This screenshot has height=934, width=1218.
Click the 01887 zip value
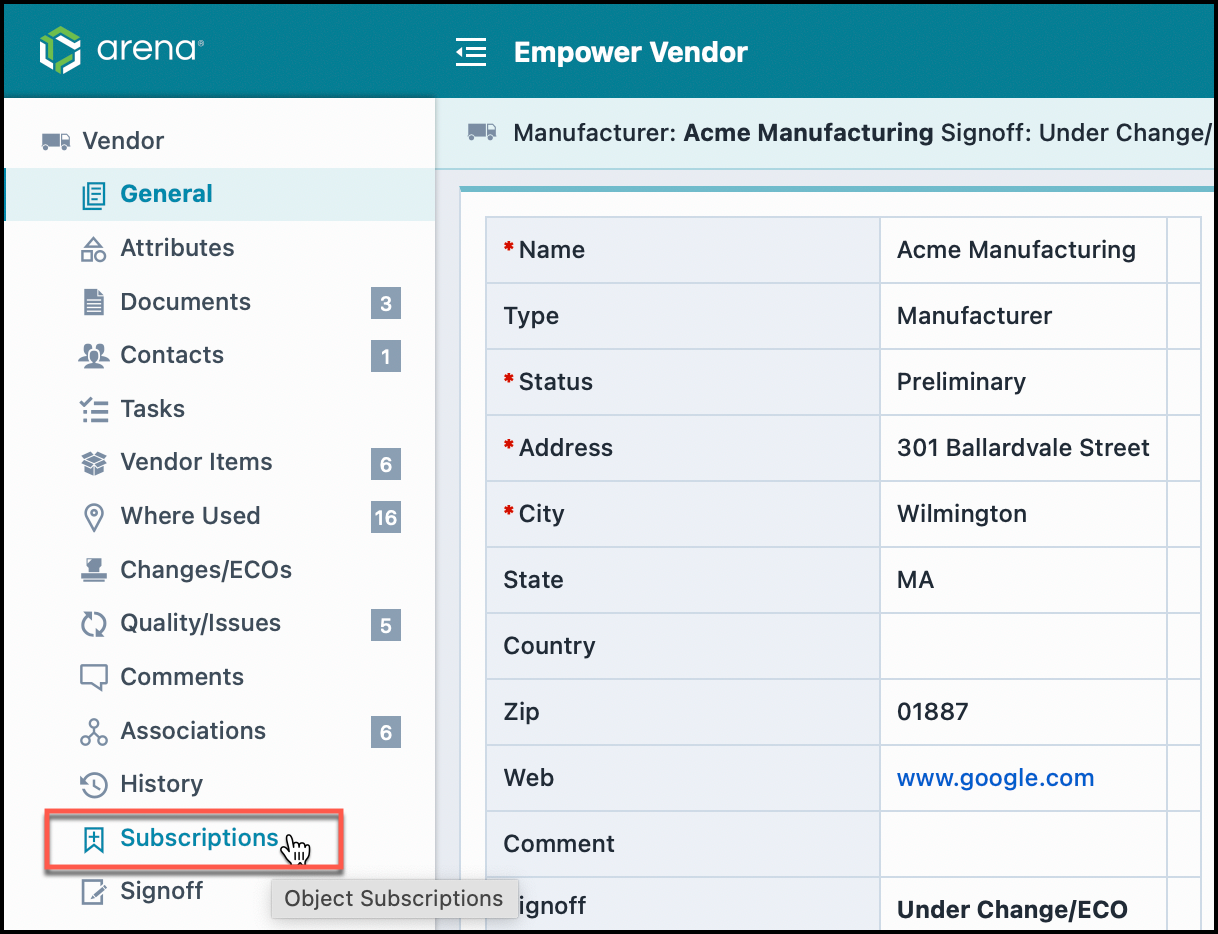(933, 712)
